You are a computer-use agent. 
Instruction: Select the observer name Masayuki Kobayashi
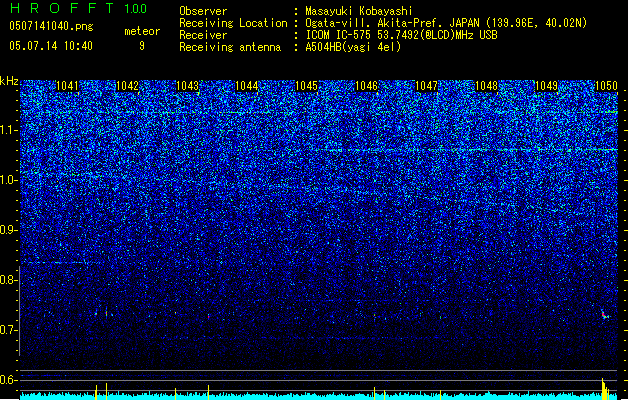click(x=359, y=11)
